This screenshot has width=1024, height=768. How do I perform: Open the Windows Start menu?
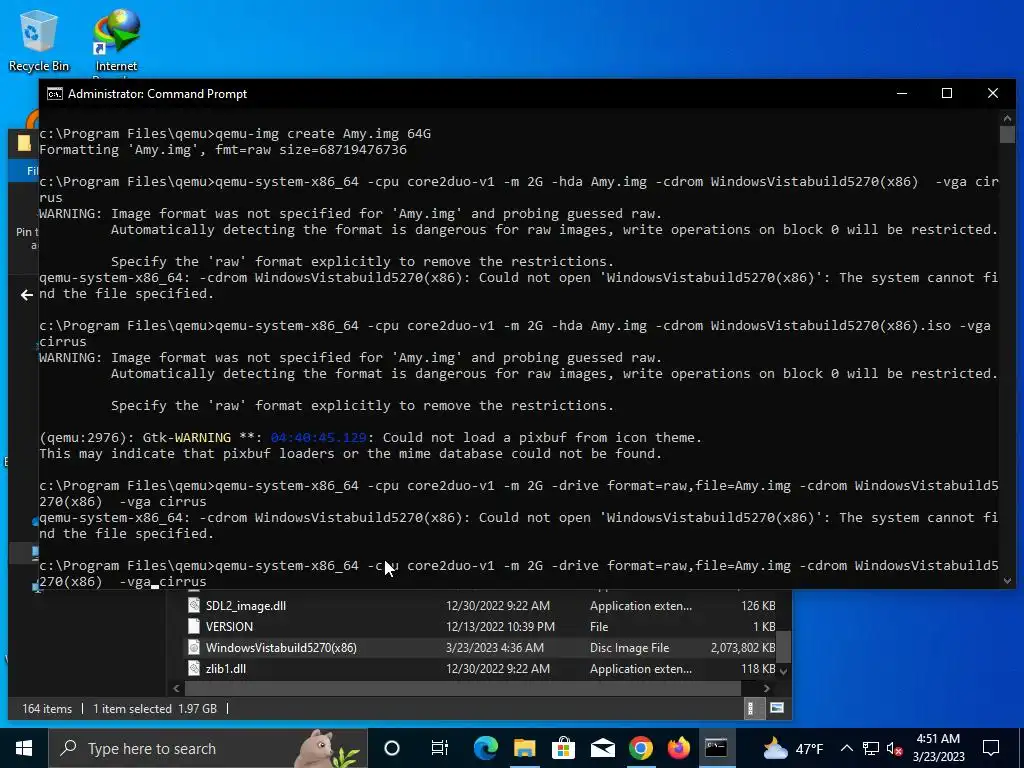[24, 748]
